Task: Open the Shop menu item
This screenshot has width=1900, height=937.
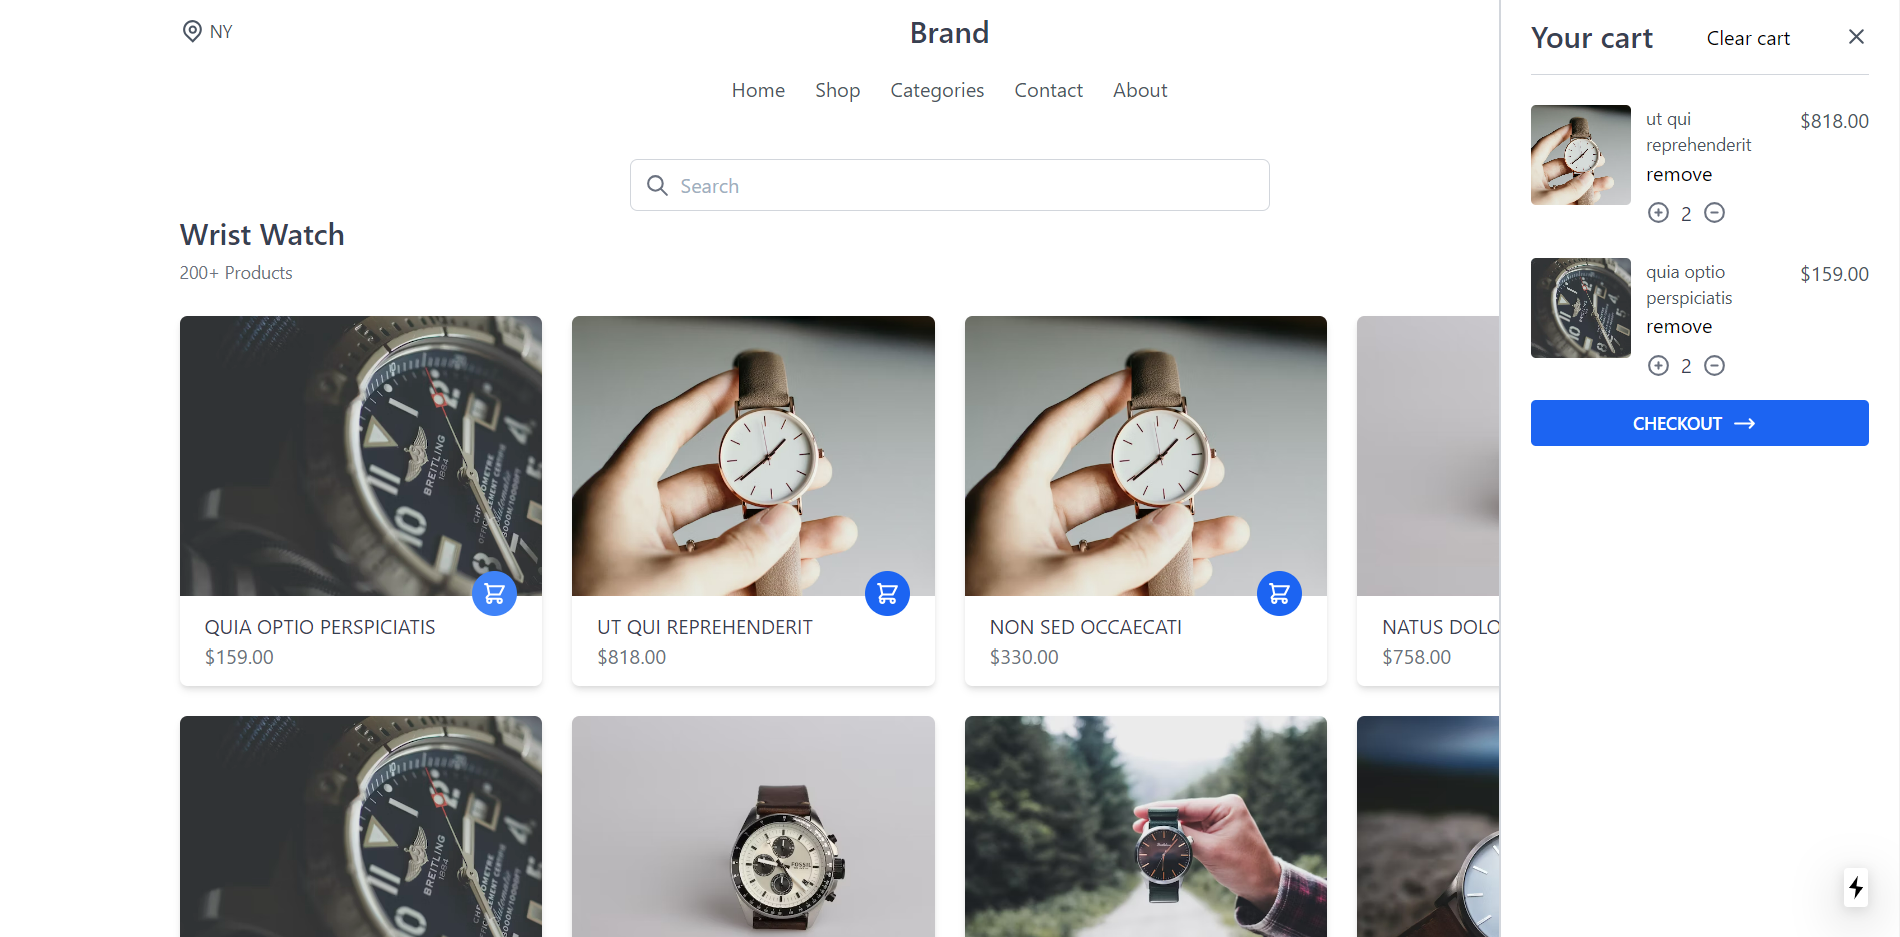Action: click(837, 90)
